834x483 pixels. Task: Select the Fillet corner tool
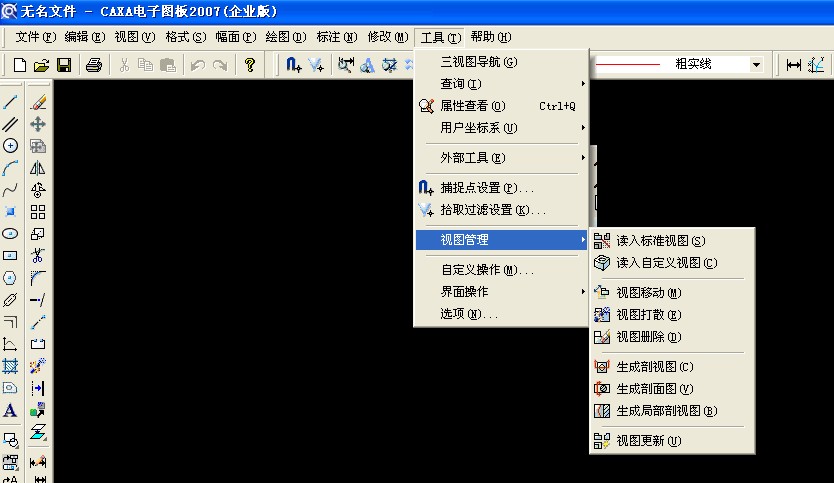pos(38,278)
